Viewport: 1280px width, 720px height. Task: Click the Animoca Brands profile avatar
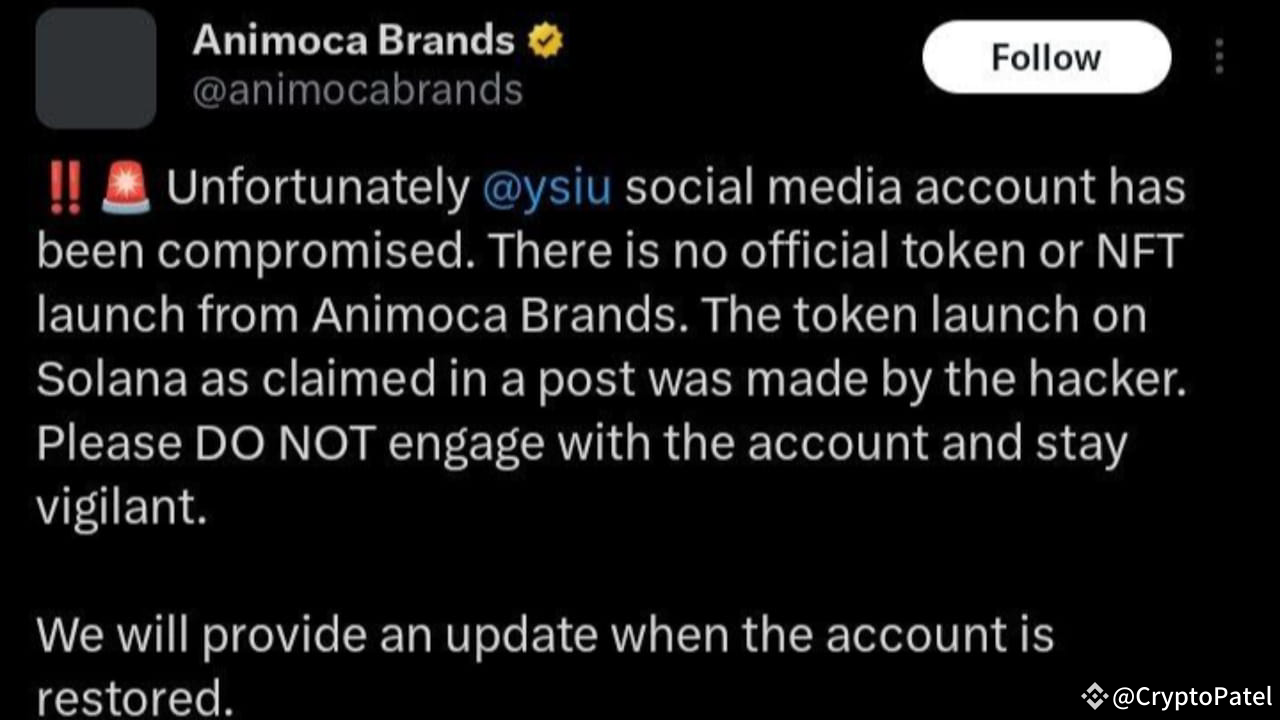(95, 68)
